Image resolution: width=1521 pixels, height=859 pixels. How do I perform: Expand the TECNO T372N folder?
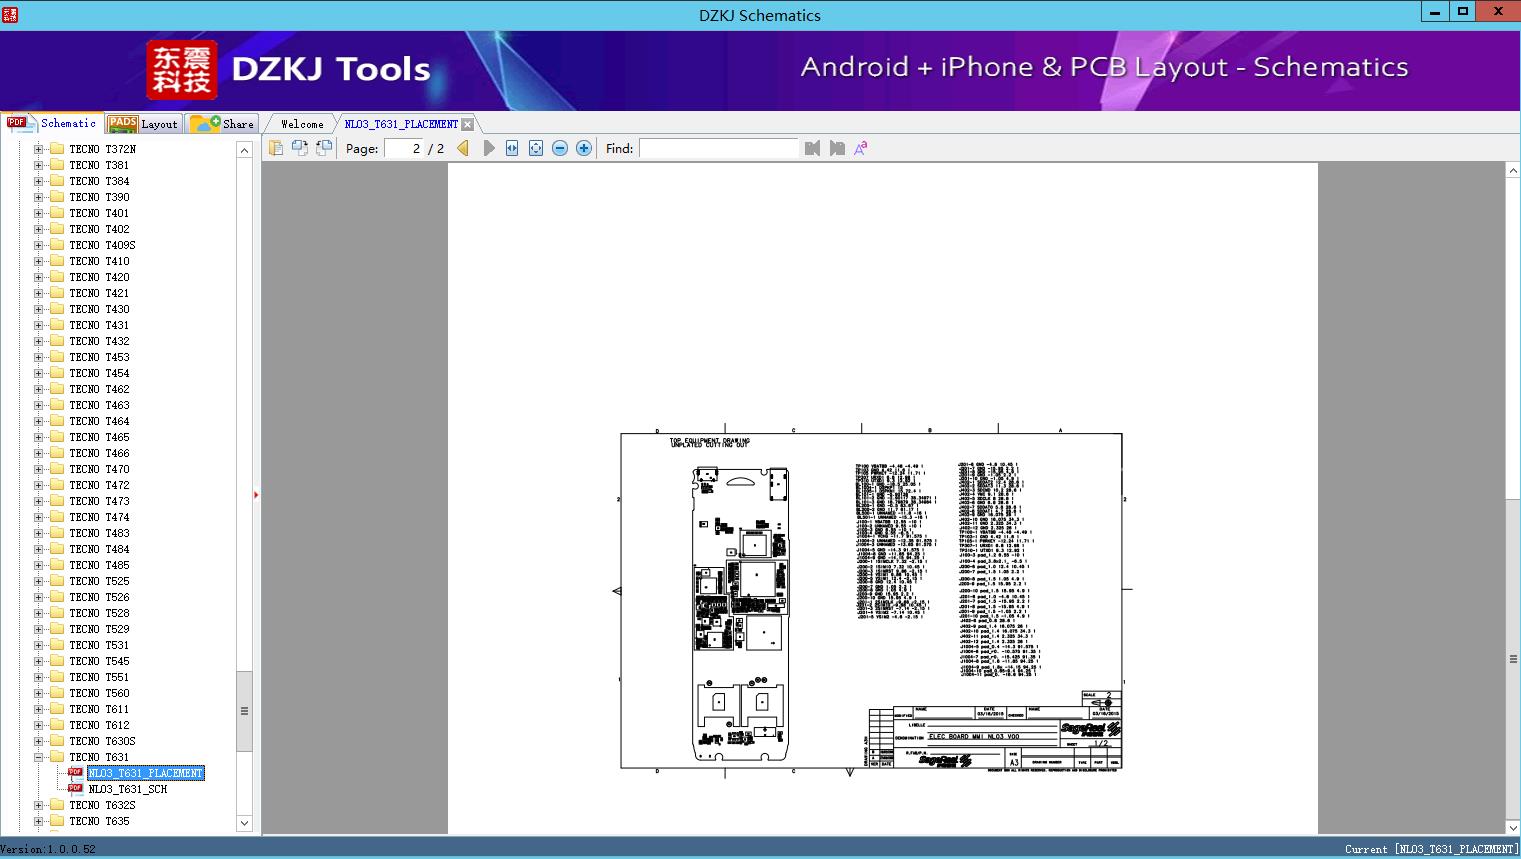click(39, 149)
